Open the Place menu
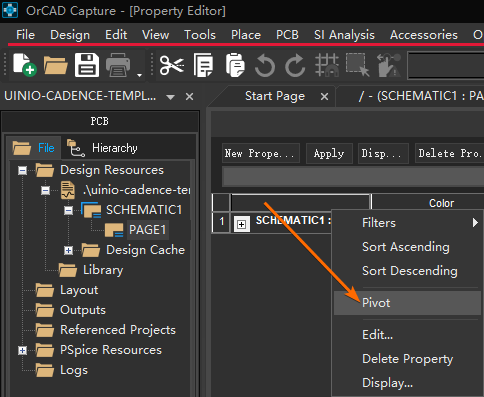The width and height of the screenshot is (484, 397). pos(246,35)
